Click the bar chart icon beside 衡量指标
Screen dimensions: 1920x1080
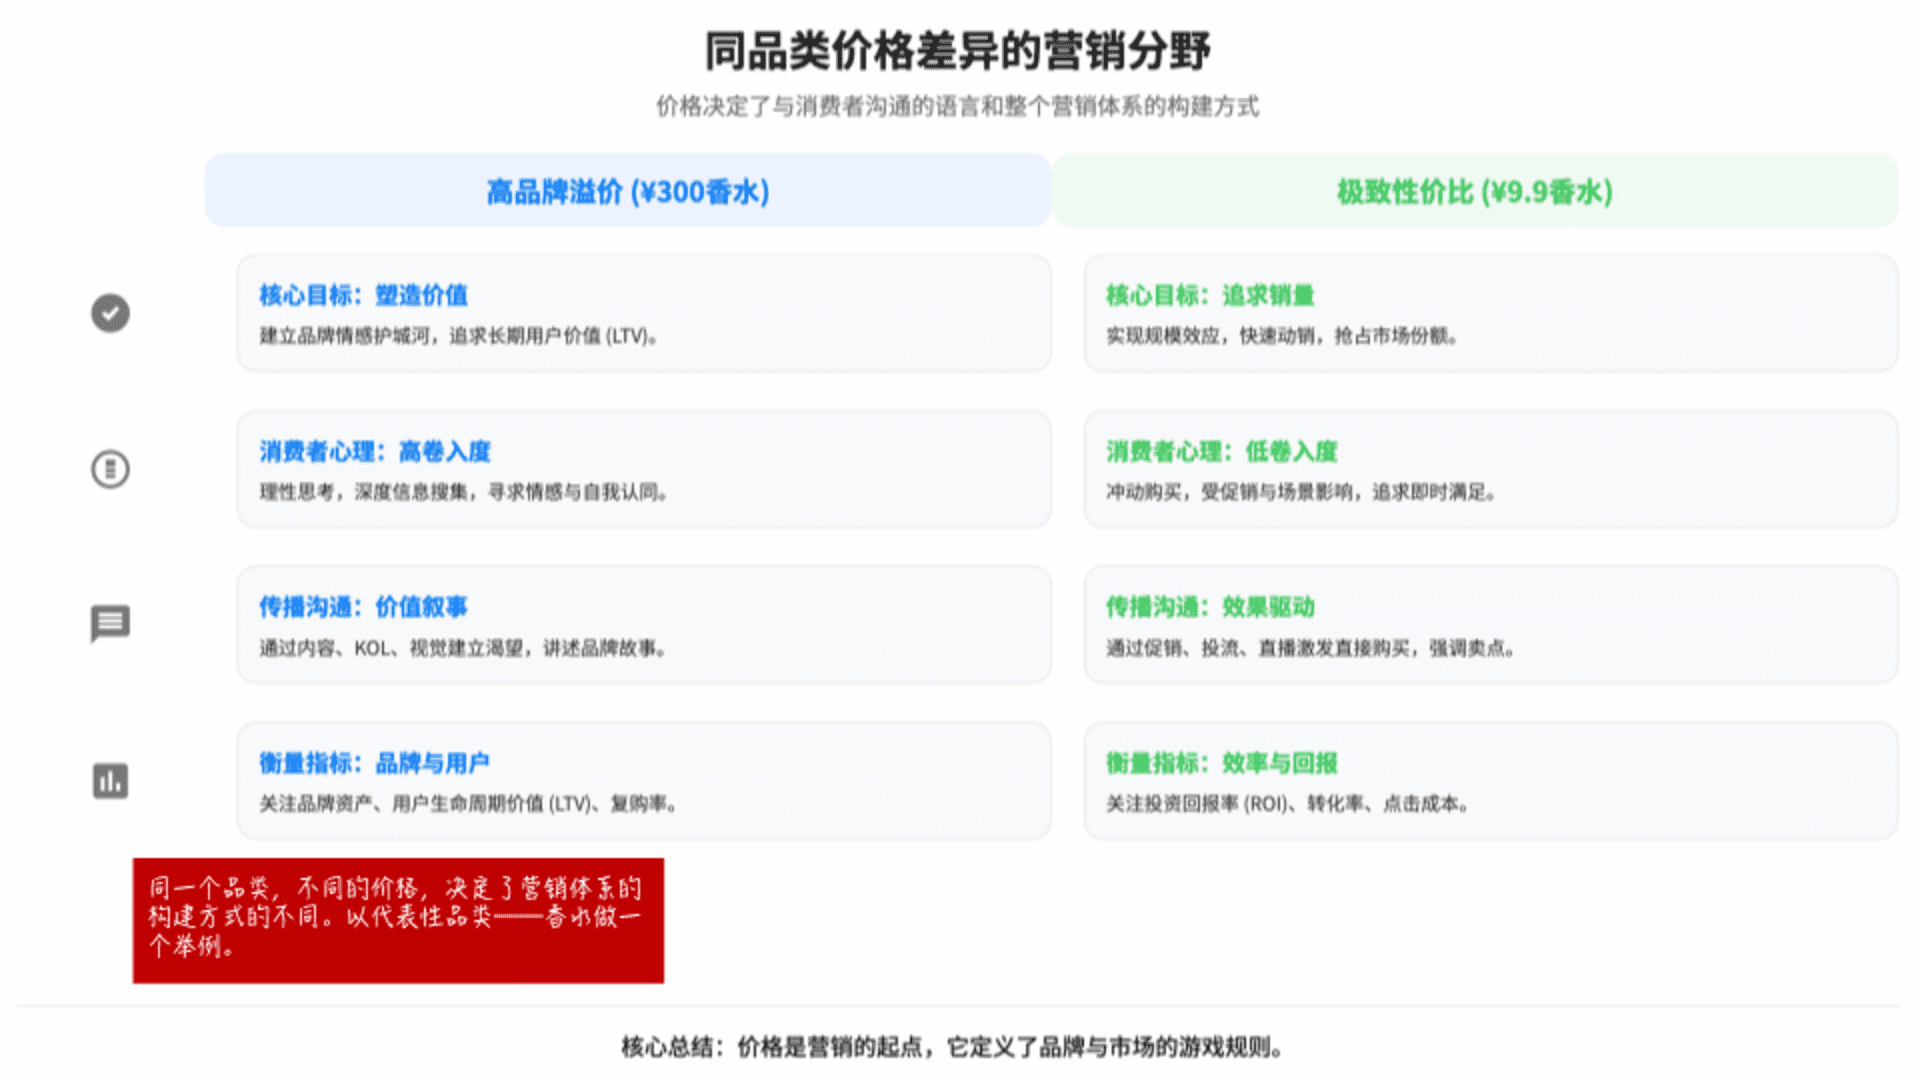click(x=110, y=780)
